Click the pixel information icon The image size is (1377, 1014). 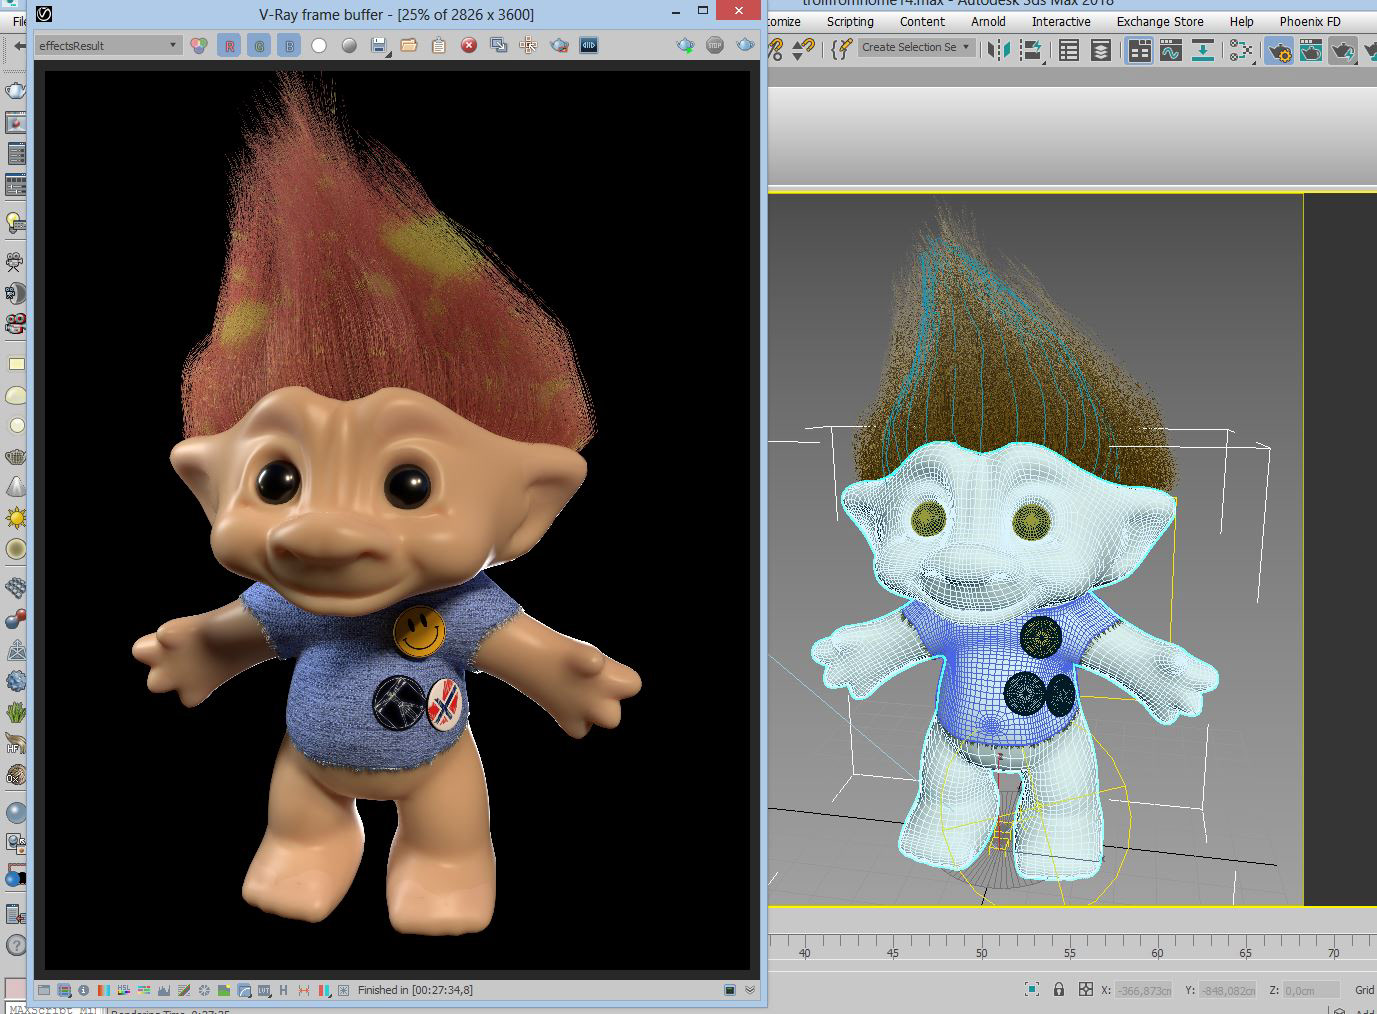coord(83,990)
